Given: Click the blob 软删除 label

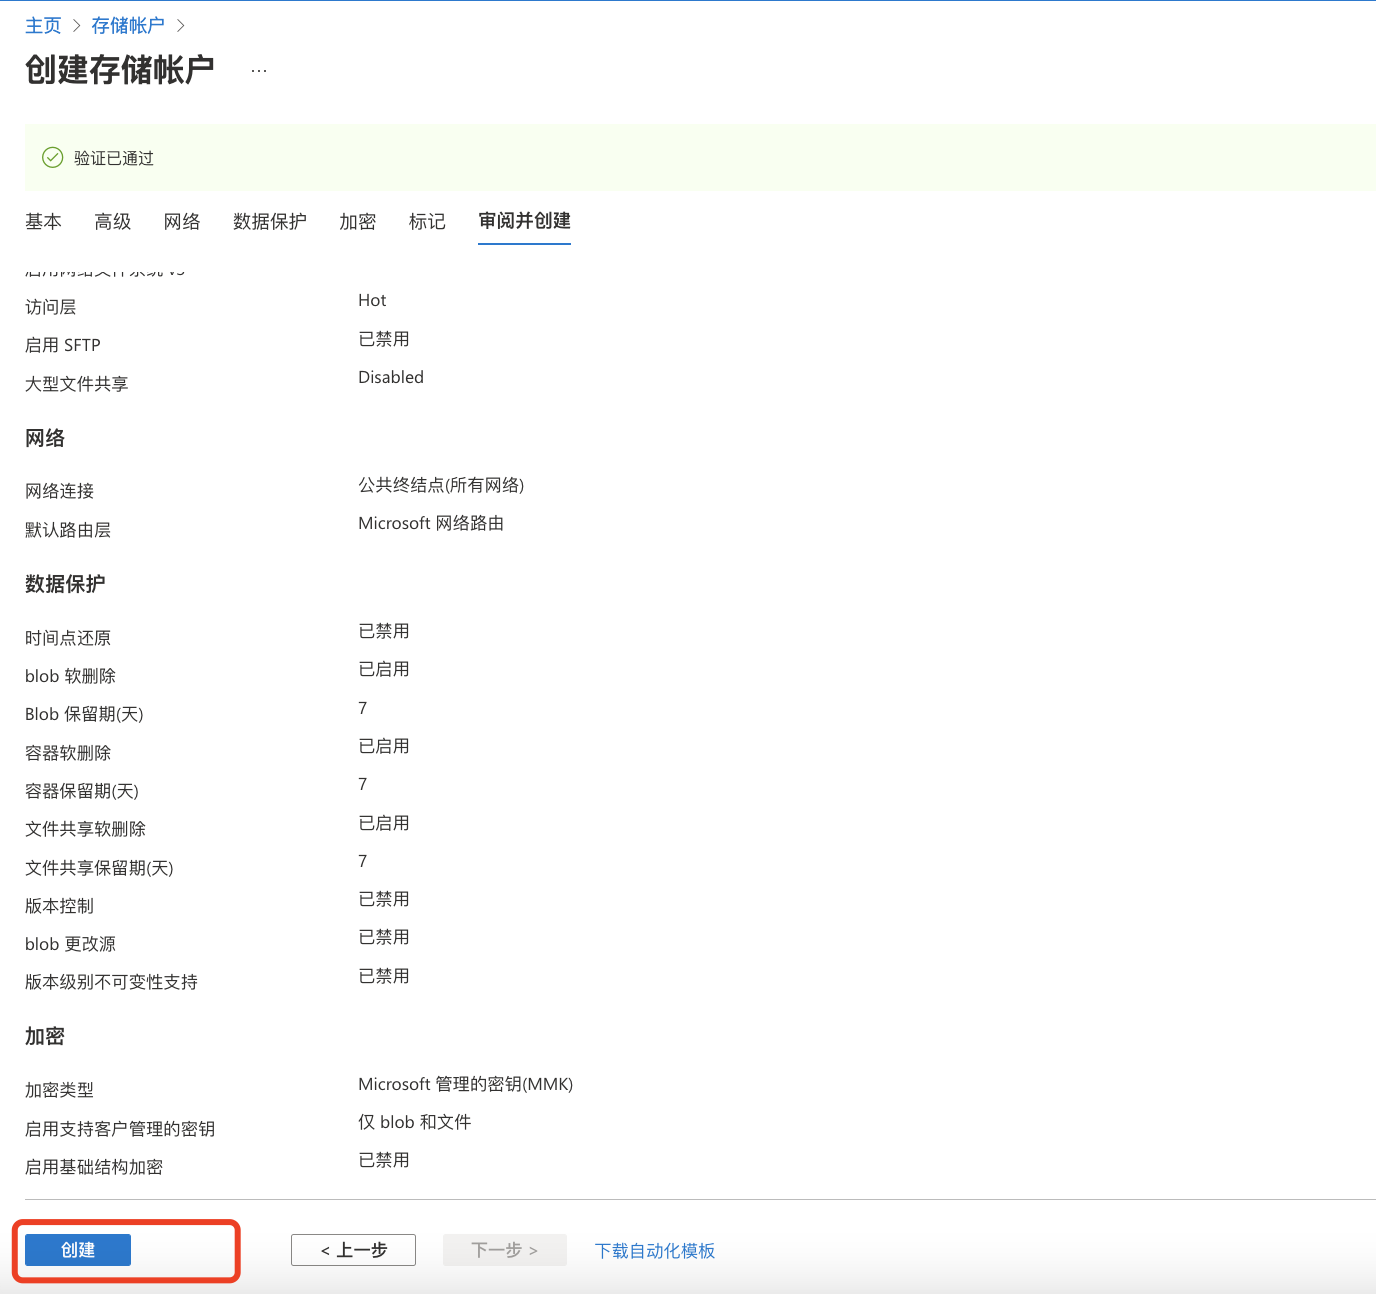Looking at the screenshot, I should (x=70, y=676).
